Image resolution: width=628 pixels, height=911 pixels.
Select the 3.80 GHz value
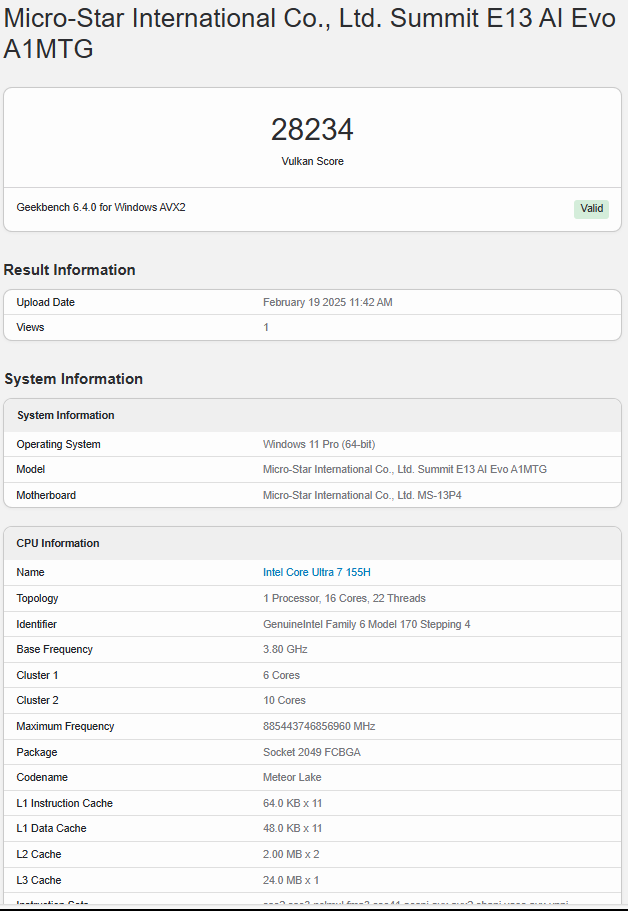click(x=285, y=650)
